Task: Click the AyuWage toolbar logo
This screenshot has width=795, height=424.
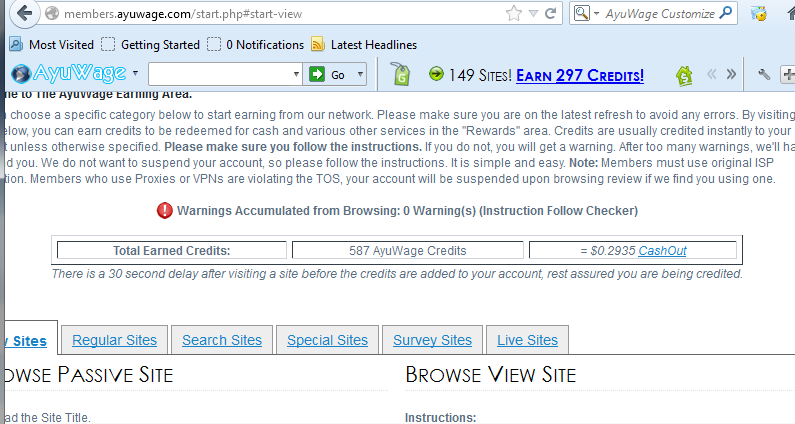Action: coord(69,74)
